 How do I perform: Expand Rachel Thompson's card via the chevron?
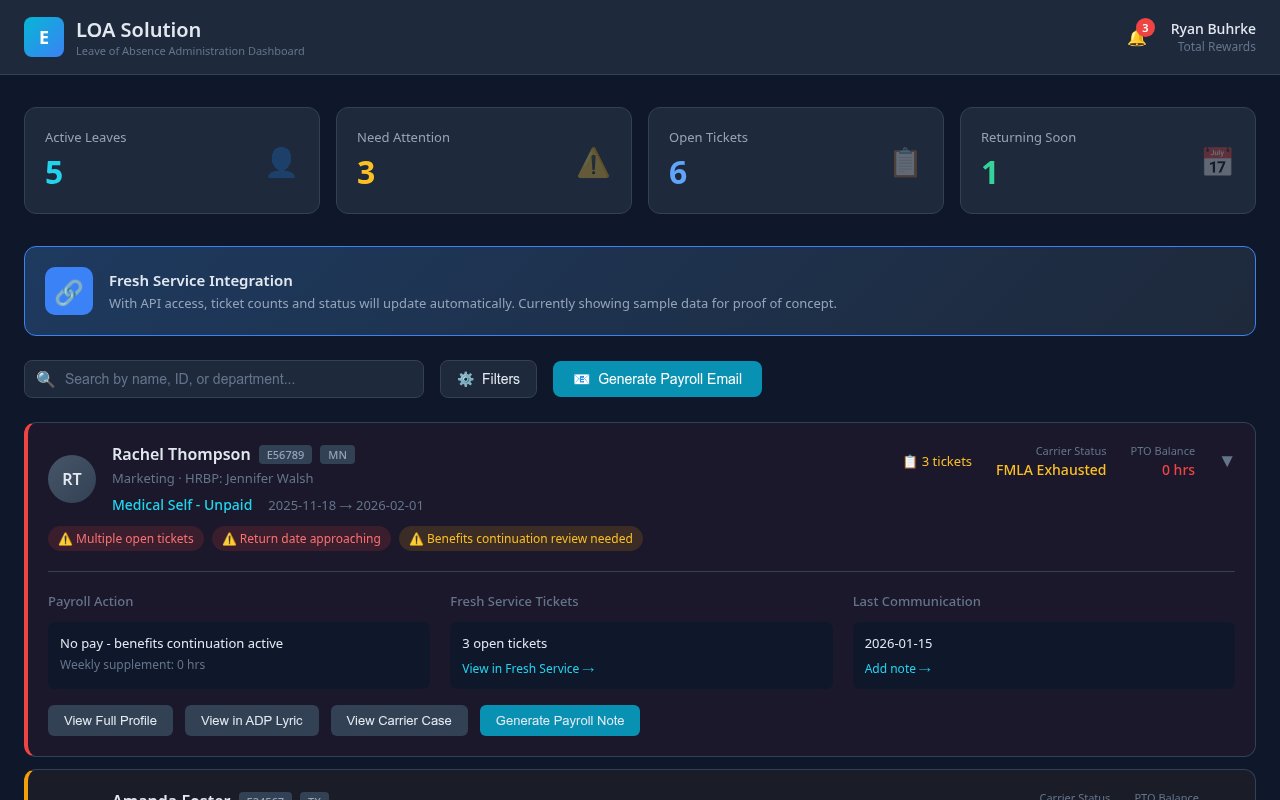(1227, 461)
